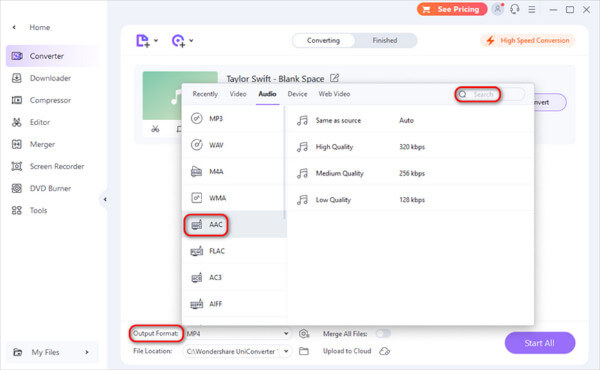Screen dimensions: 600x370
Task: Open the file location folder icon
Action: [x=304, y=351]
